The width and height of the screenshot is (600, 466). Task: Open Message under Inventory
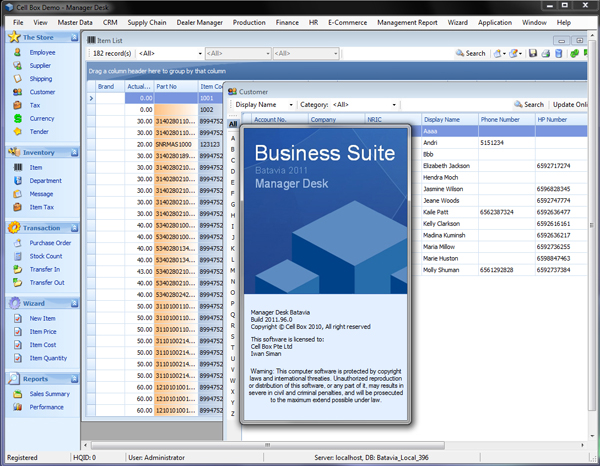(41, 194)
